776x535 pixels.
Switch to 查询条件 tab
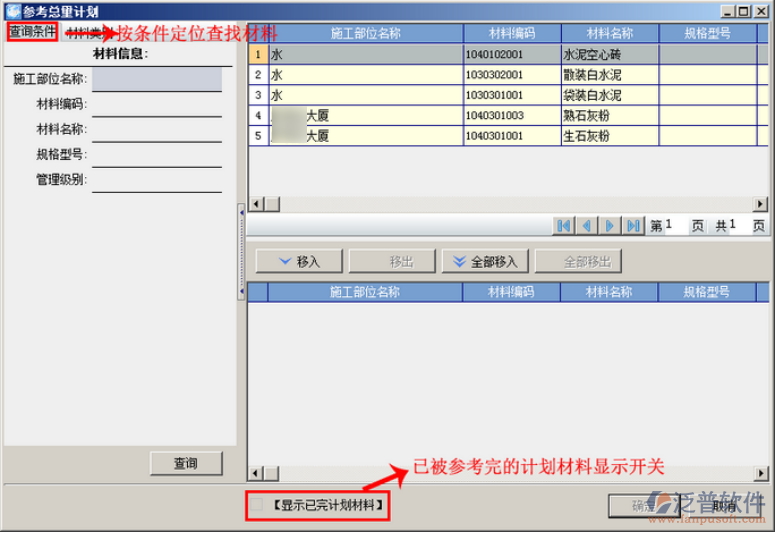tap(33, 32)
